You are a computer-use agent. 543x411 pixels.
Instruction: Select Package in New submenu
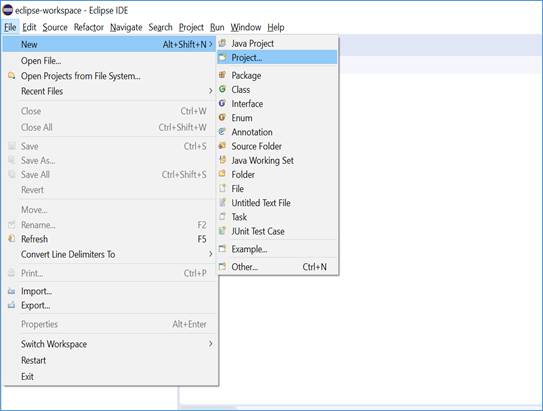(277, 75)
